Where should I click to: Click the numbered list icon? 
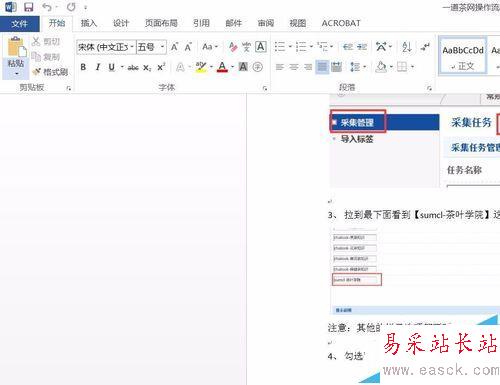coord(301,47)
